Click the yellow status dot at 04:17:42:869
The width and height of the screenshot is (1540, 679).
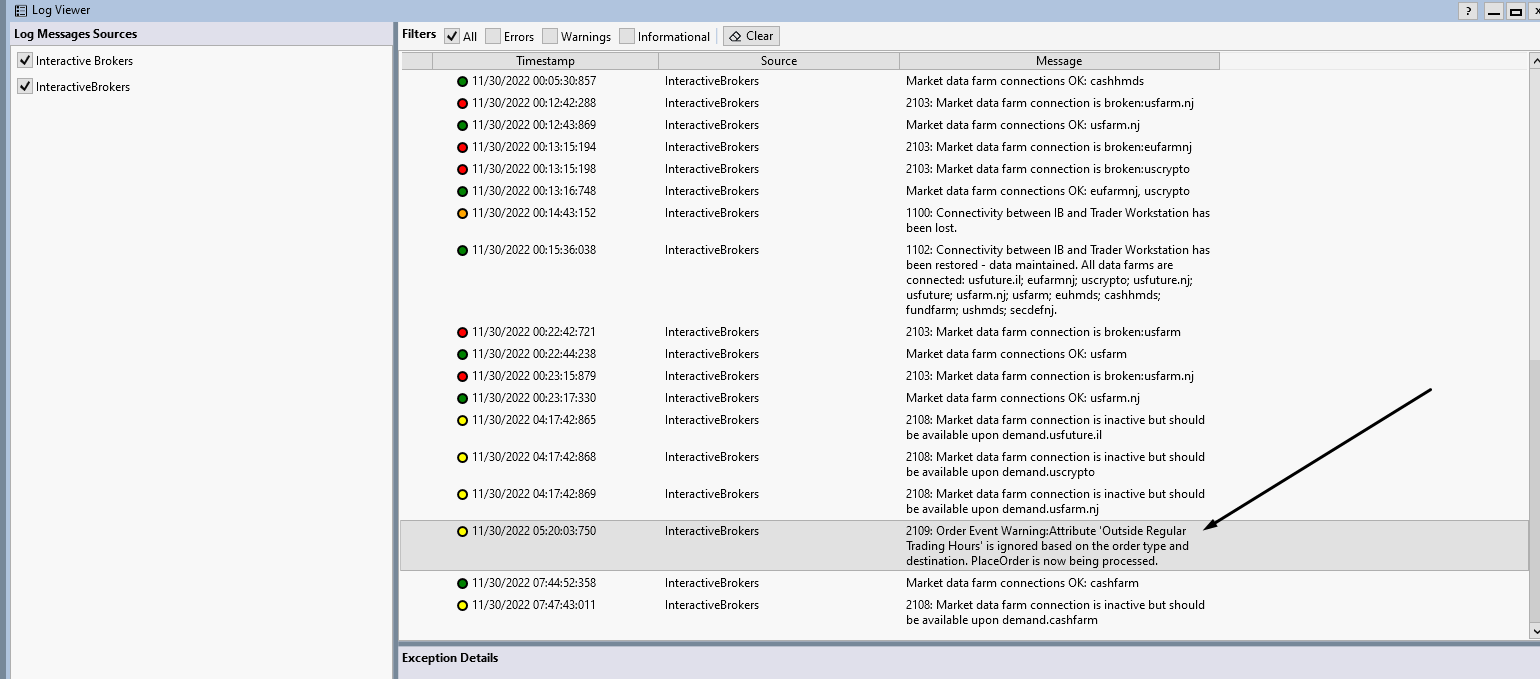pyautogui.click(x=462, y=494)
